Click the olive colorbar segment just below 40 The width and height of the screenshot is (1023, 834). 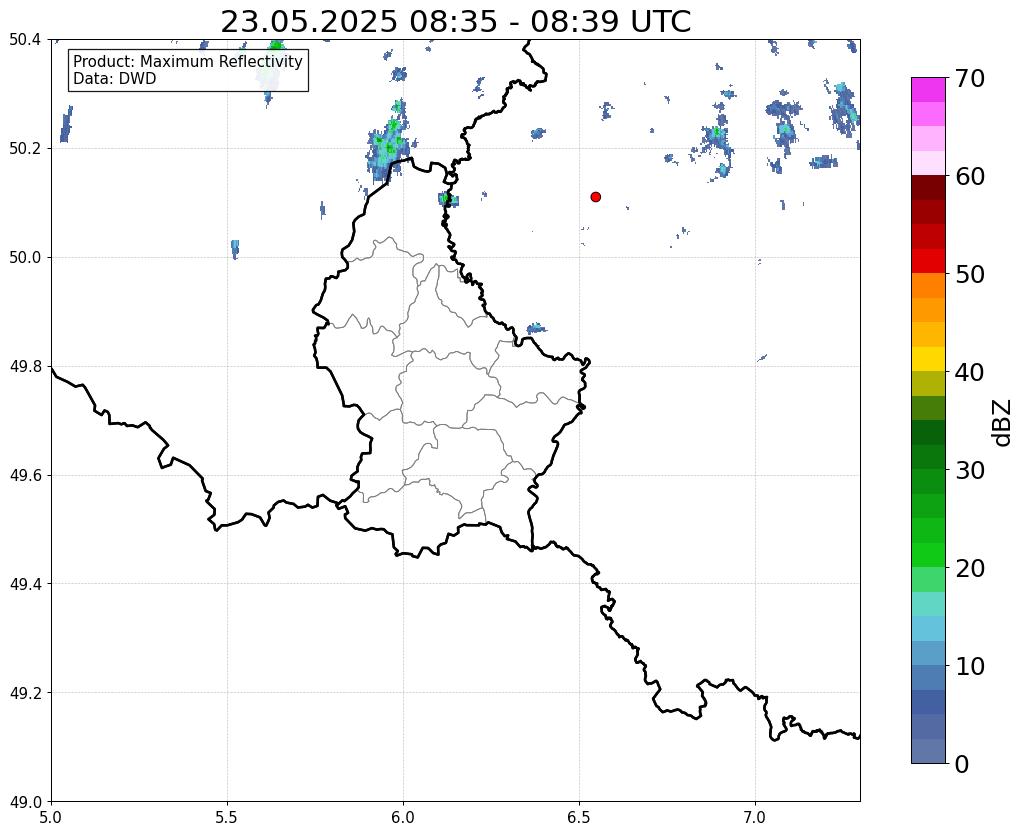click(x=928, y=384)
